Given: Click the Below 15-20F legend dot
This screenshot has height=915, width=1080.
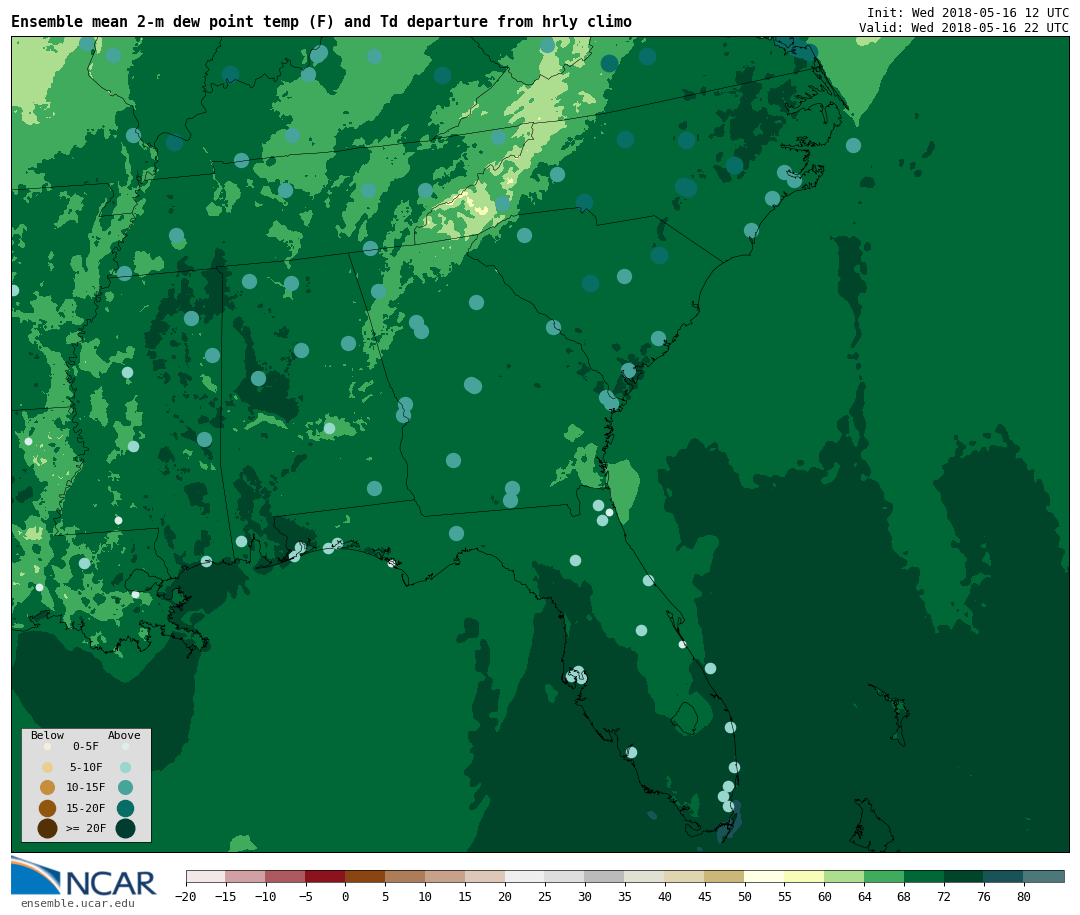Looking at the screenshot, I should pos(48,808).
